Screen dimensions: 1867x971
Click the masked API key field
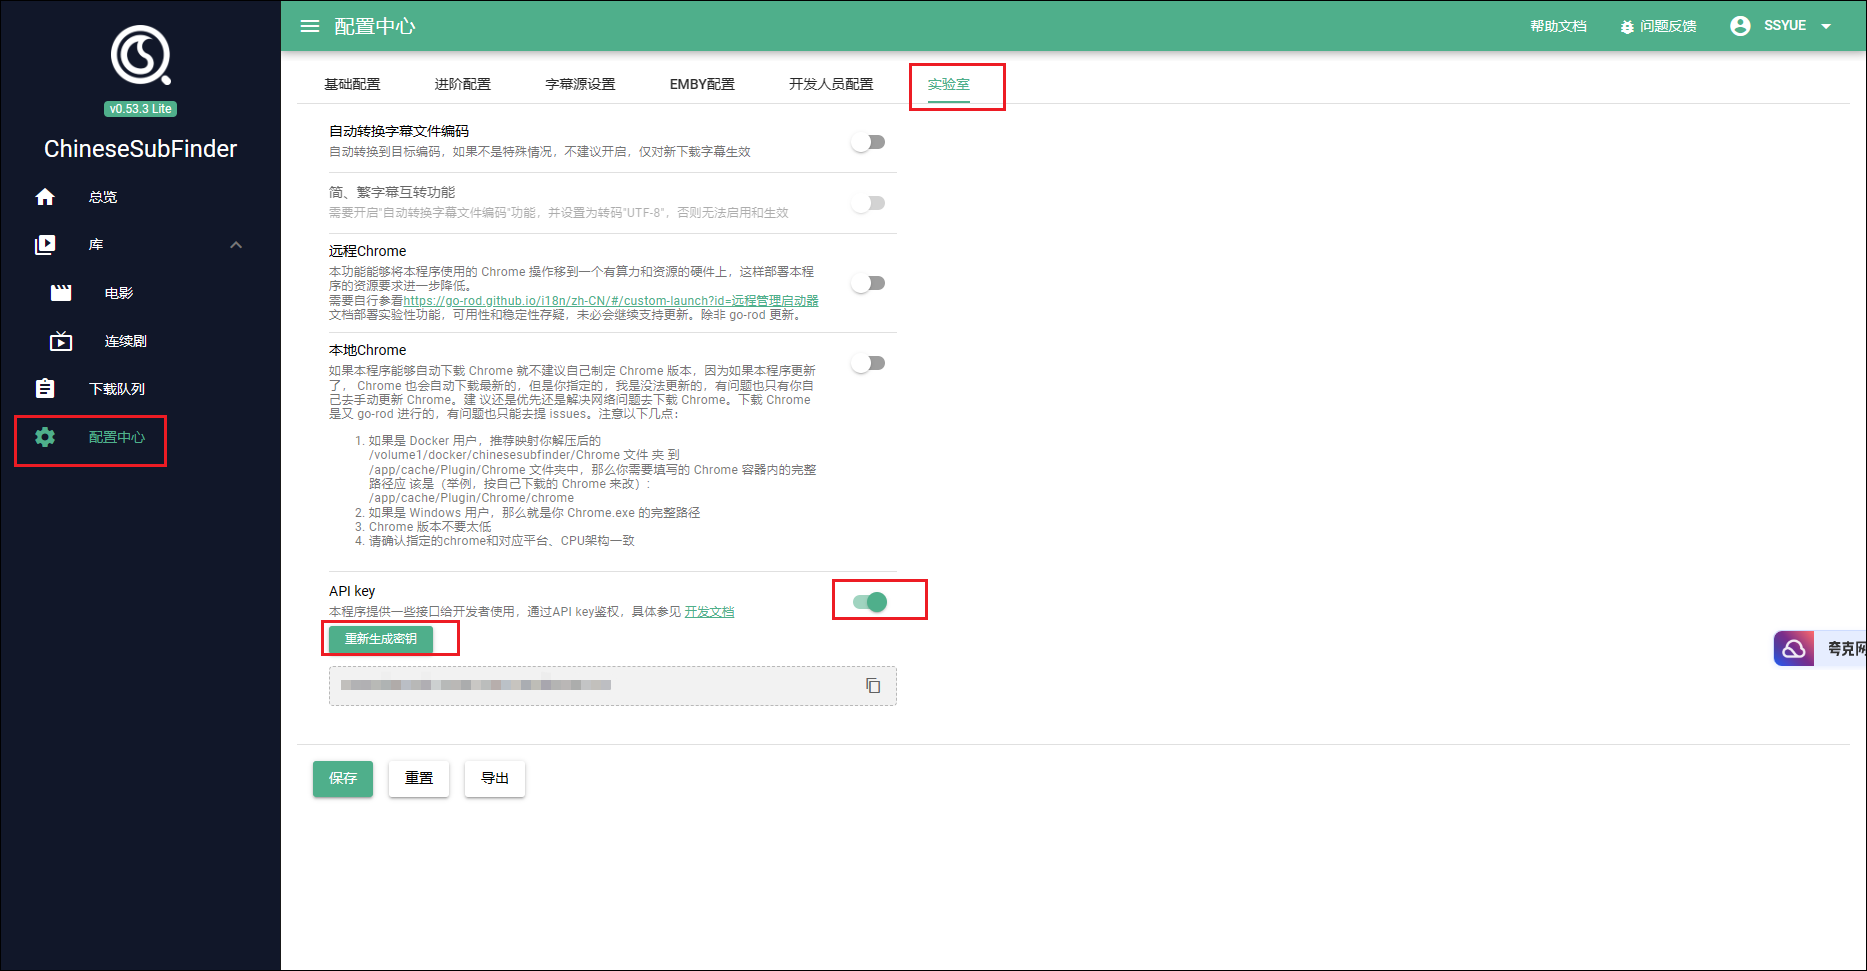[590, 686]
